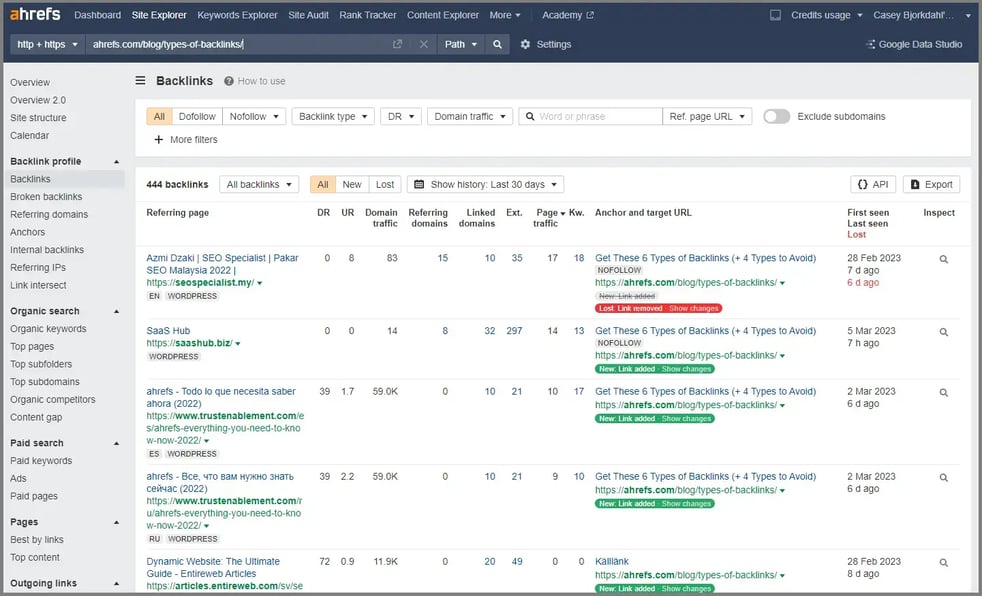This screenshot has height=596, width=982.
Task: Inspect the saashub.biz backlink row
Action: point(944,332)
